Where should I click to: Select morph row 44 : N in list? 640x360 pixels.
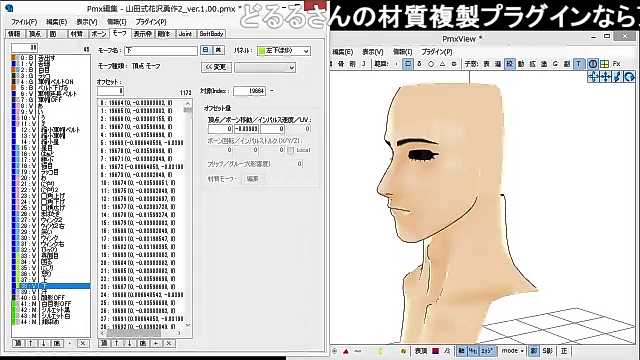[51, 322]
